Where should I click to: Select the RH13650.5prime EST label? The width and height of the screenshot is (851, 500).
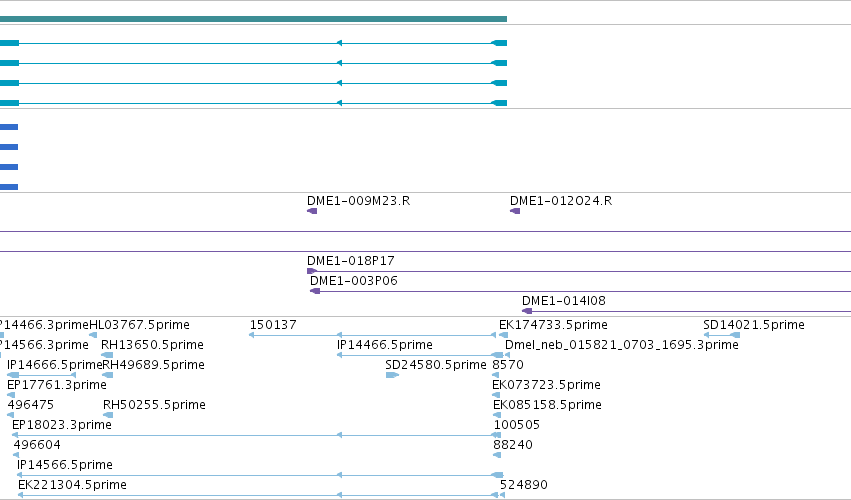coord(152,345)
